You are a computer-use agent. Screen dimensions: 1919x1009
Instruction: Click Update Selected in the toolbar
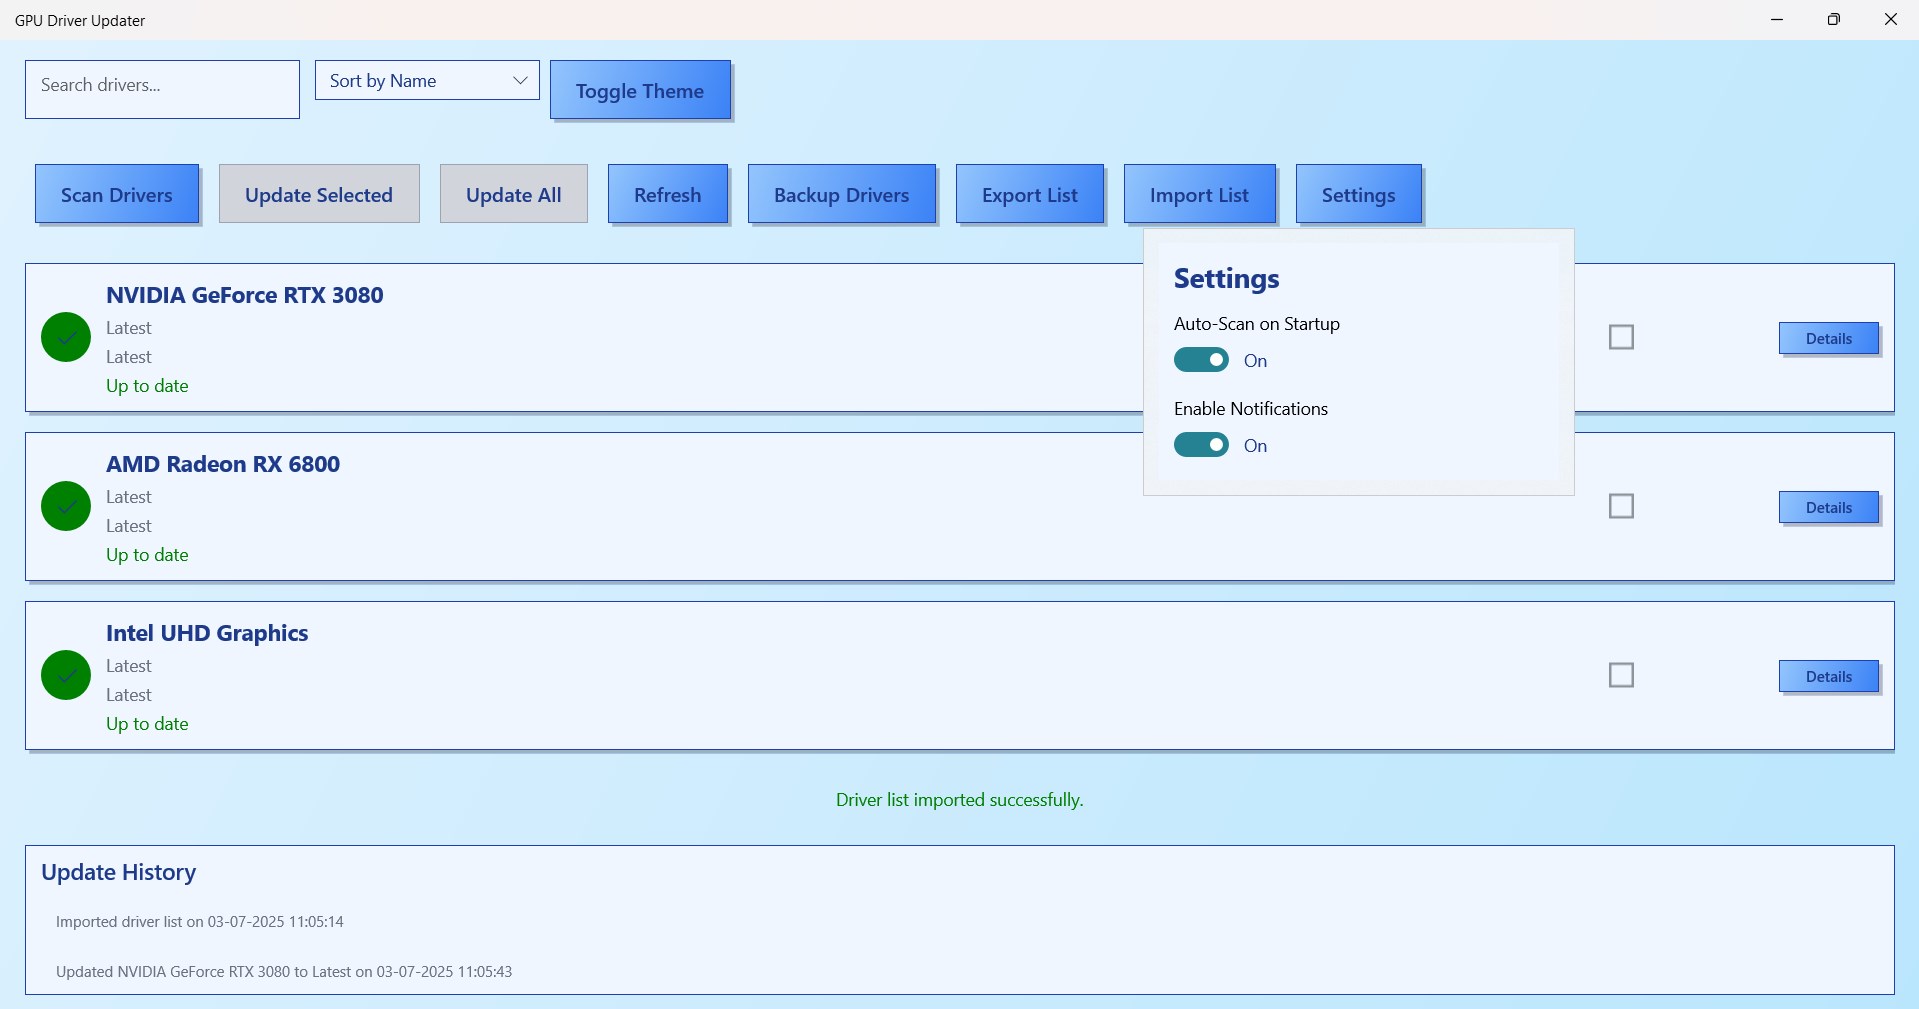(x=318, y=194)
